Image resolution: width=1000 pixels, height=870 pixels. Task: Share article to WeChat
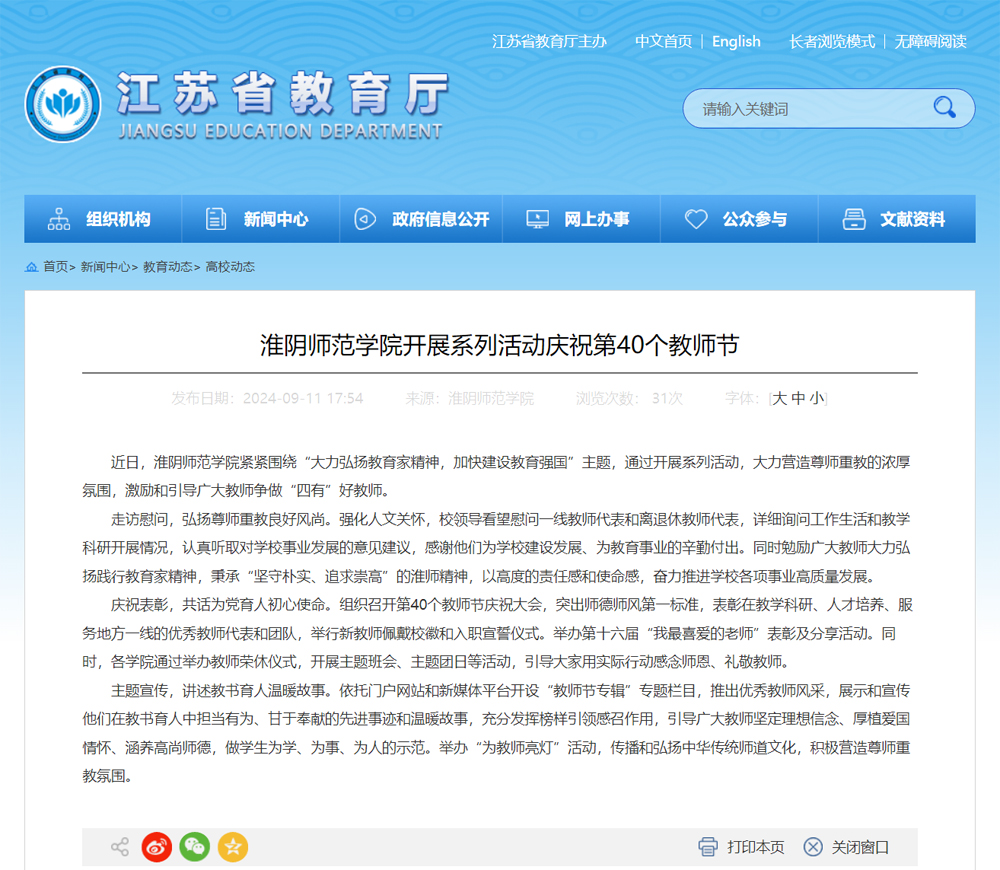pos(195,847)
